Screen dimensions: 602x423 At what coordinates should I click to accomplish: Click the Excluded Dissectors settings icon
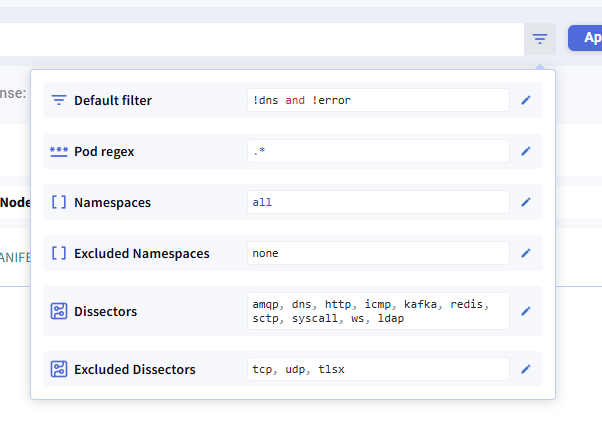pyautogui.click(x=59, y=369)
